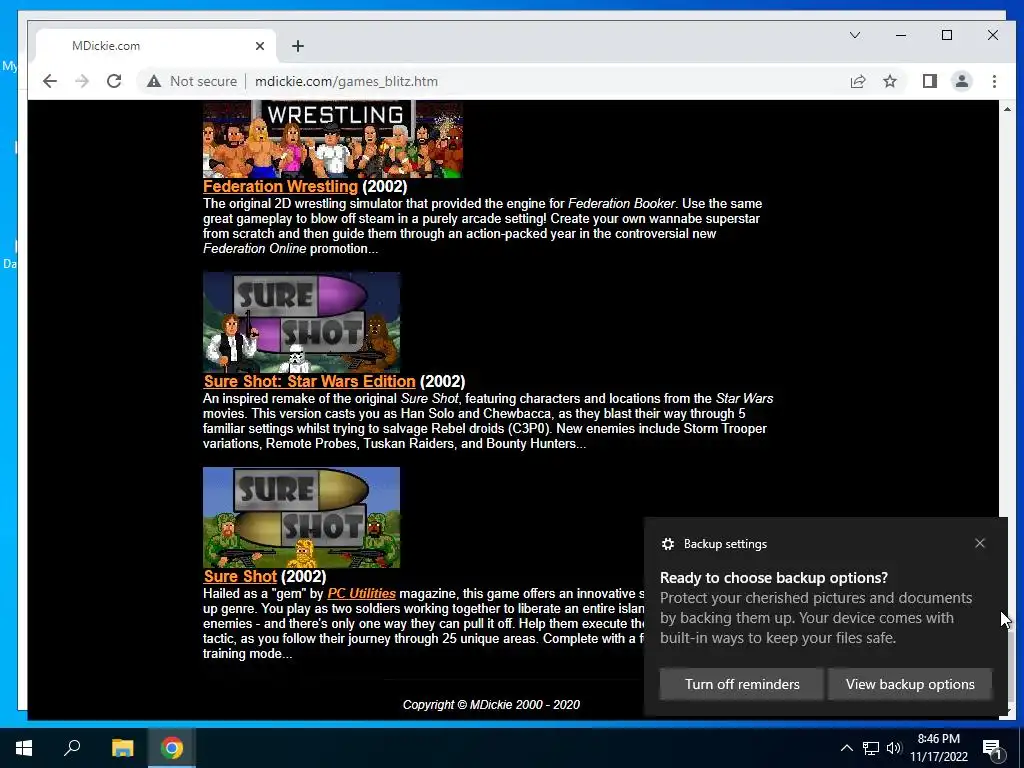Click the Star Wars Sure Shot banner
Viewport: 1024px width, 768px height.
click(x=301, y=323)
